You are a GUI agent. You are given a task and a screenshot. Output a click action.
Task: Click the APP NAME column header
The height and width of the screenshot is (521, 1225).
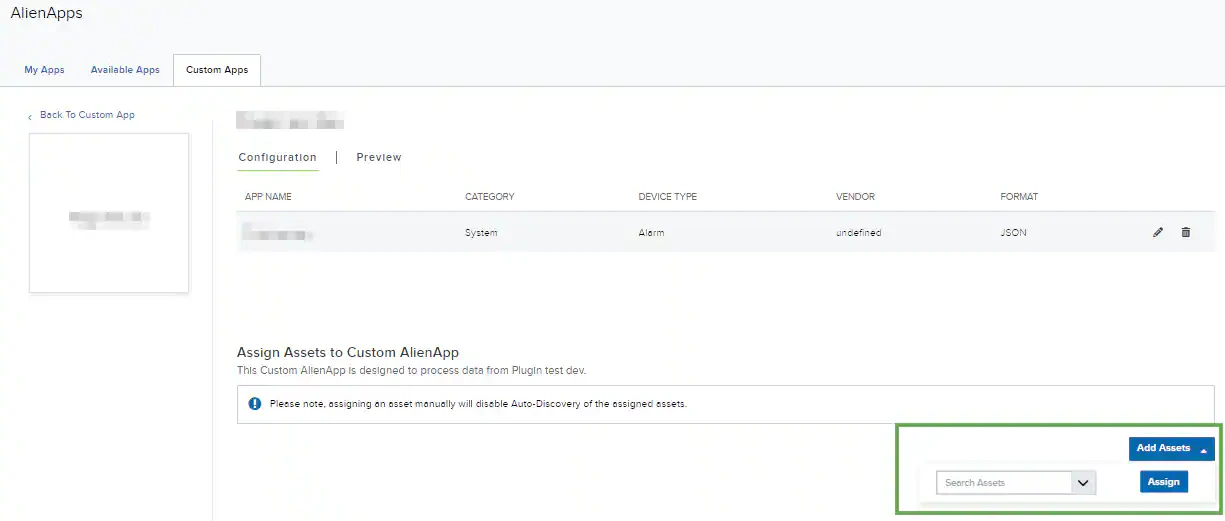point(268,197)
